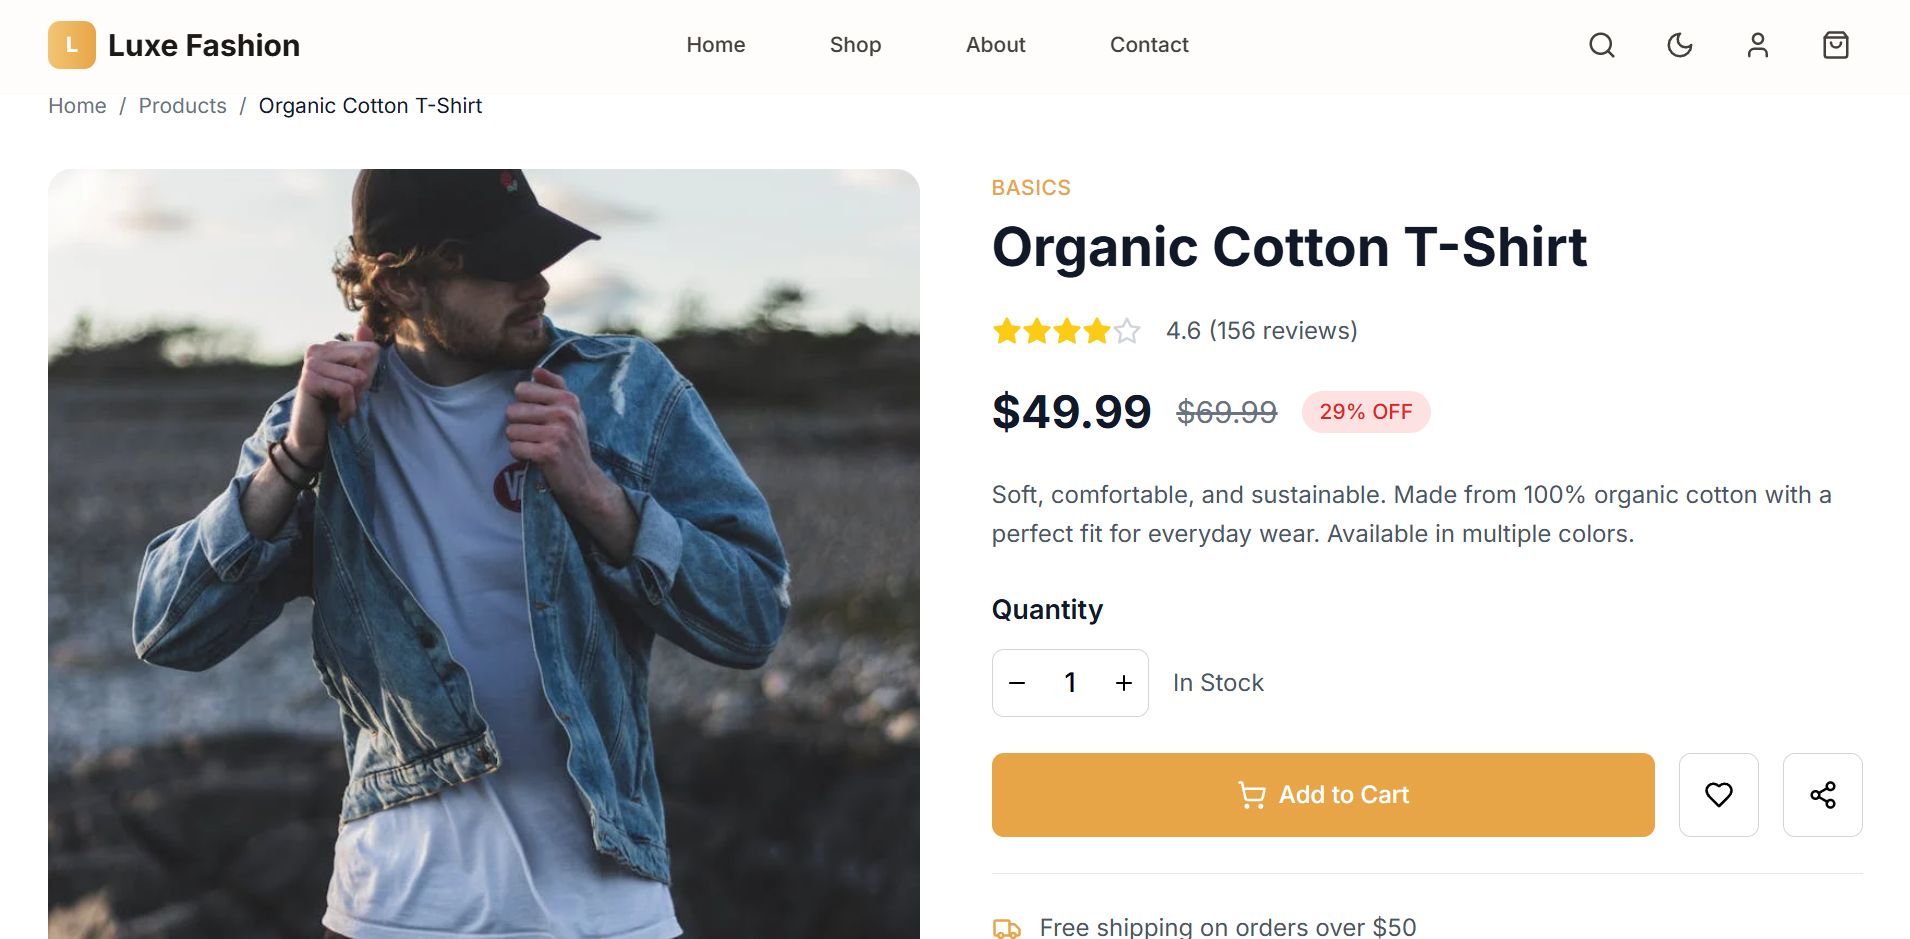Image resolution: width=1910 pixels, height=939 pixels.
Task: Go to Home in navigation menu
Action: click(716, 45)
